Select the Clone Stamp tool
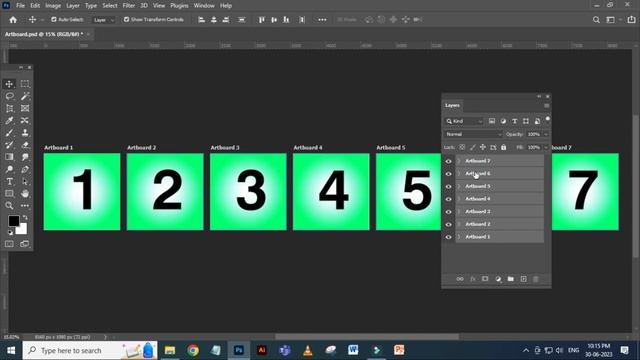The image size is (640, 360). pos(25,133)
